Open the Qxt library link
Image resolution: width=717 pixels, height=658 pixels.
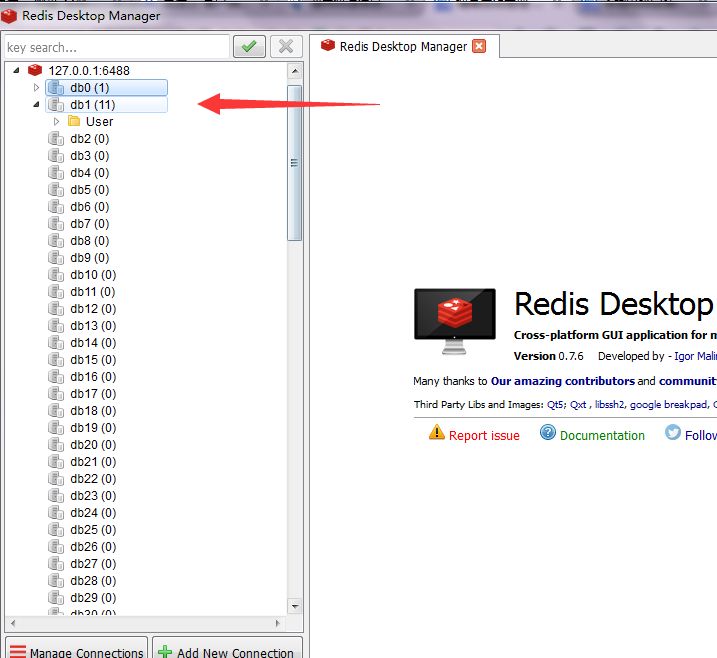pyautogui.click(x=578, y=405)
